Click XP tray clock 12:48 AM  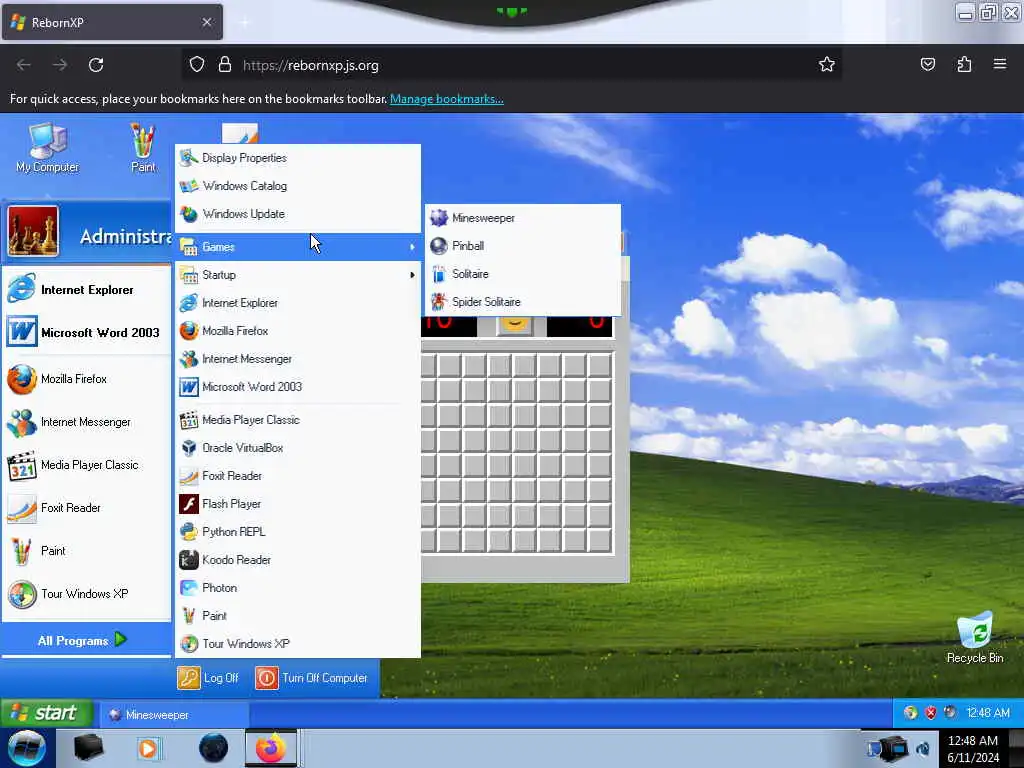point(987,713)
